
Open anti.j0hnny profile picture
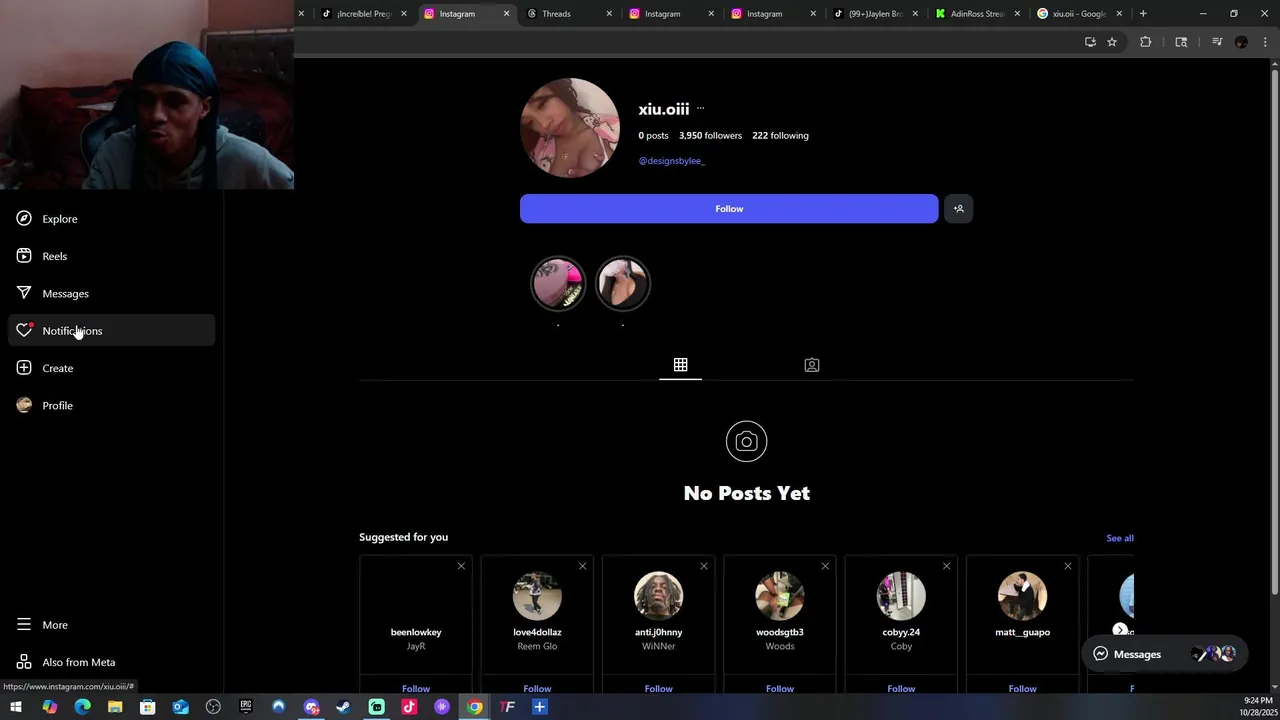click(x=659, y=596)
